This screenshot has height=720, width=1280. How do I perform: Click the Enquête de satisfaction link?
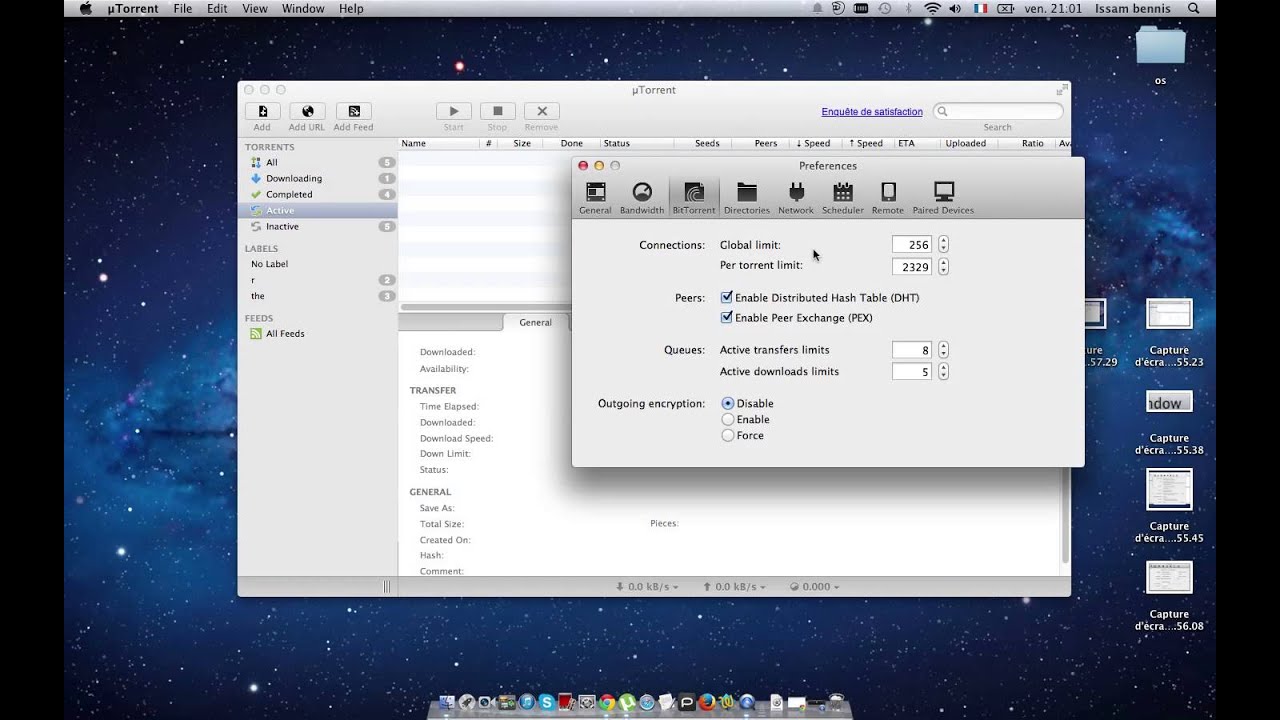point(872,112)
